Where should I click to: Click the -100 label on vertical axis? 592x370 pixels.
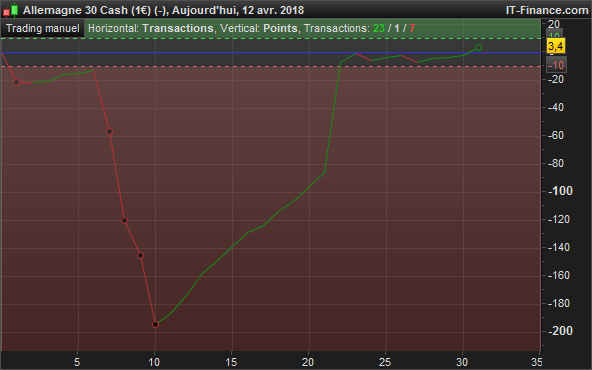pyautogui.click(x=560, y=191)
